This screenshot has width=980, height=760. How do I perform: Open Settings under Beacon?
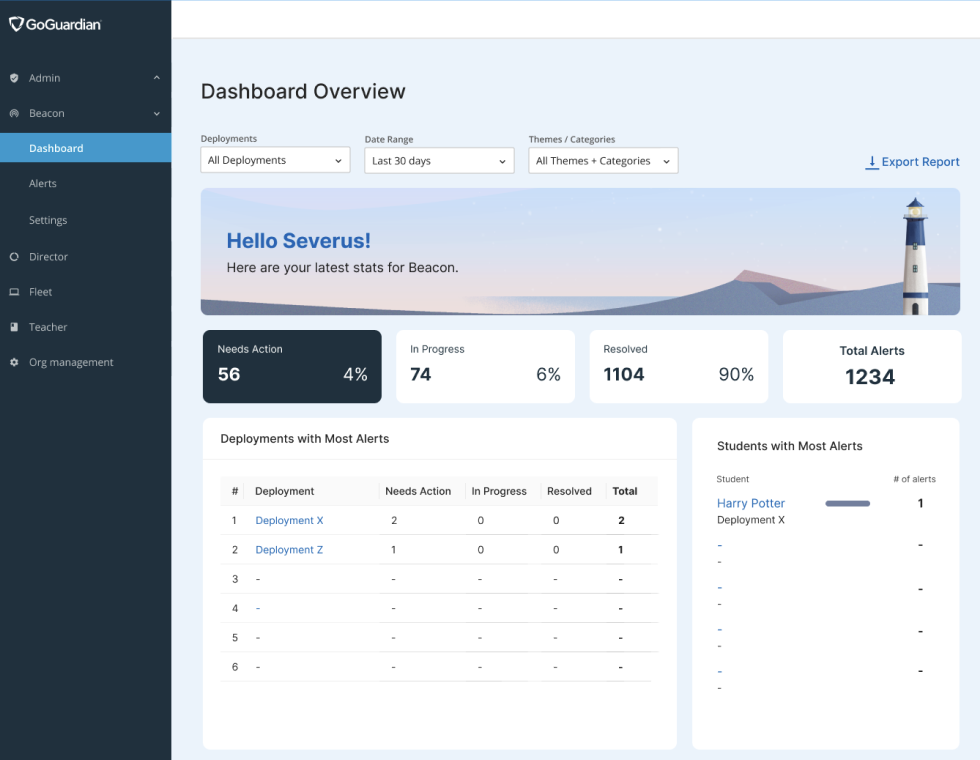pyautogui.click(x=48, y=220)
